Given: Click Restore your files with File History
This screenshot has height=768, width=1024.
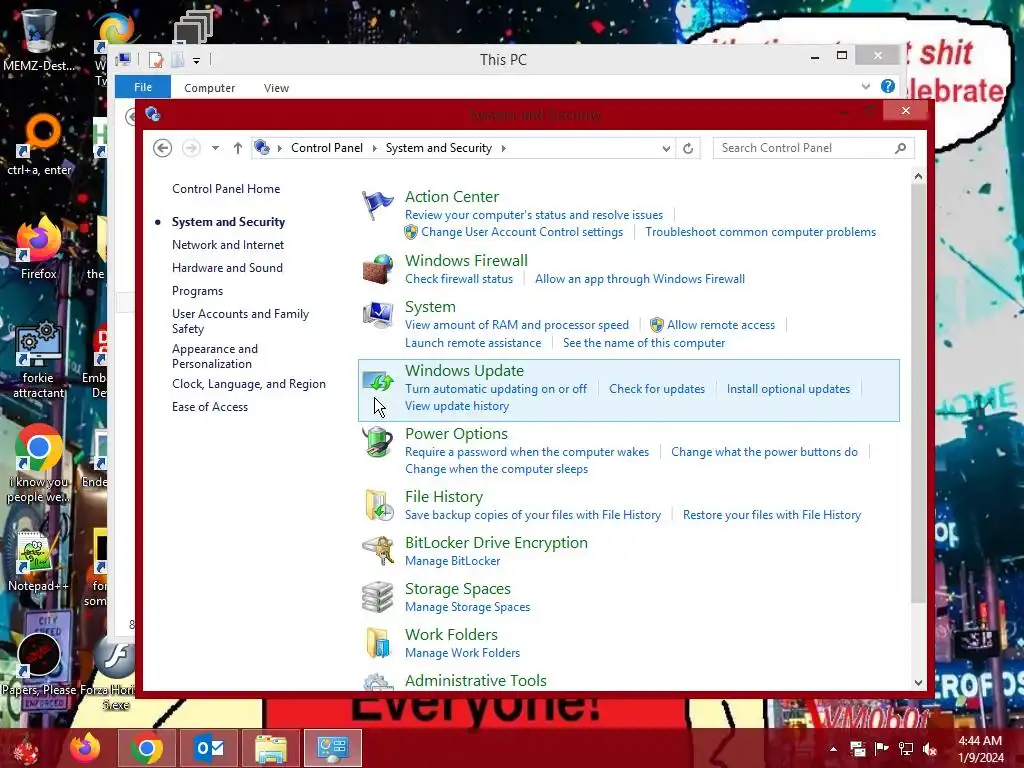Looking at the screenshot, I should (x=771, y=515).
